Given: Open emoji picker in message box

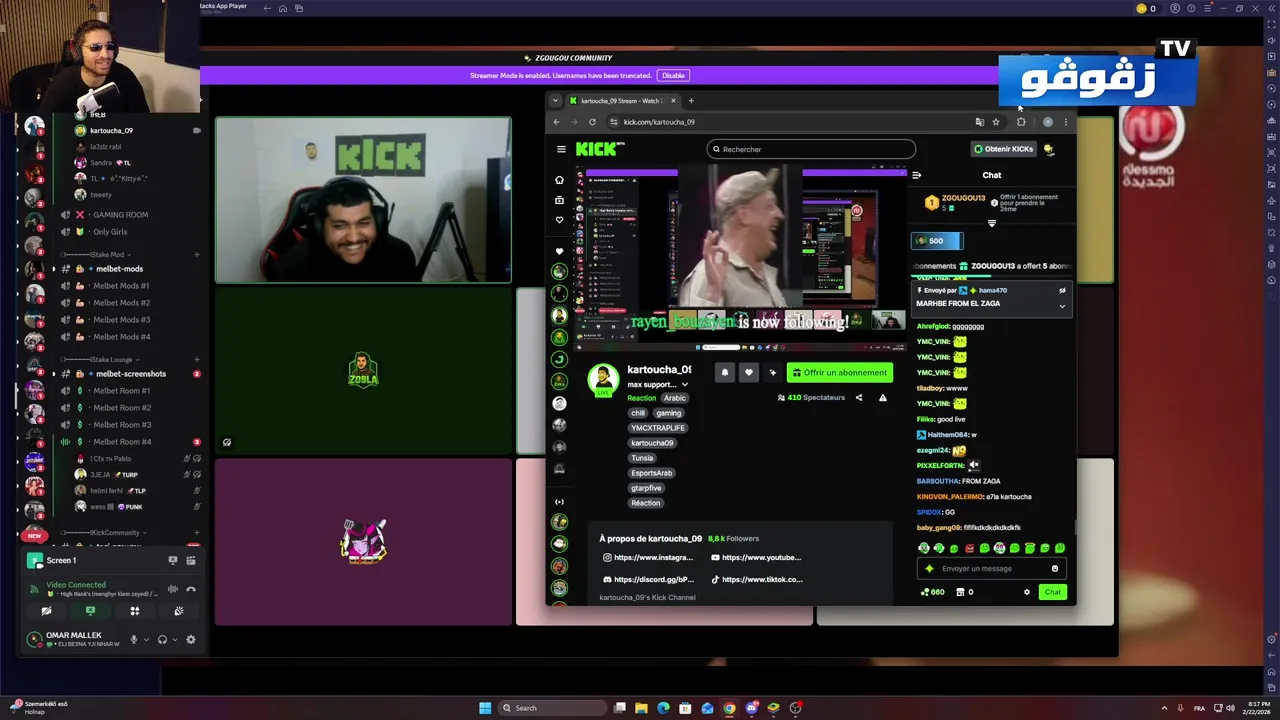Looking at the screenshot, I should (1054, 569).
